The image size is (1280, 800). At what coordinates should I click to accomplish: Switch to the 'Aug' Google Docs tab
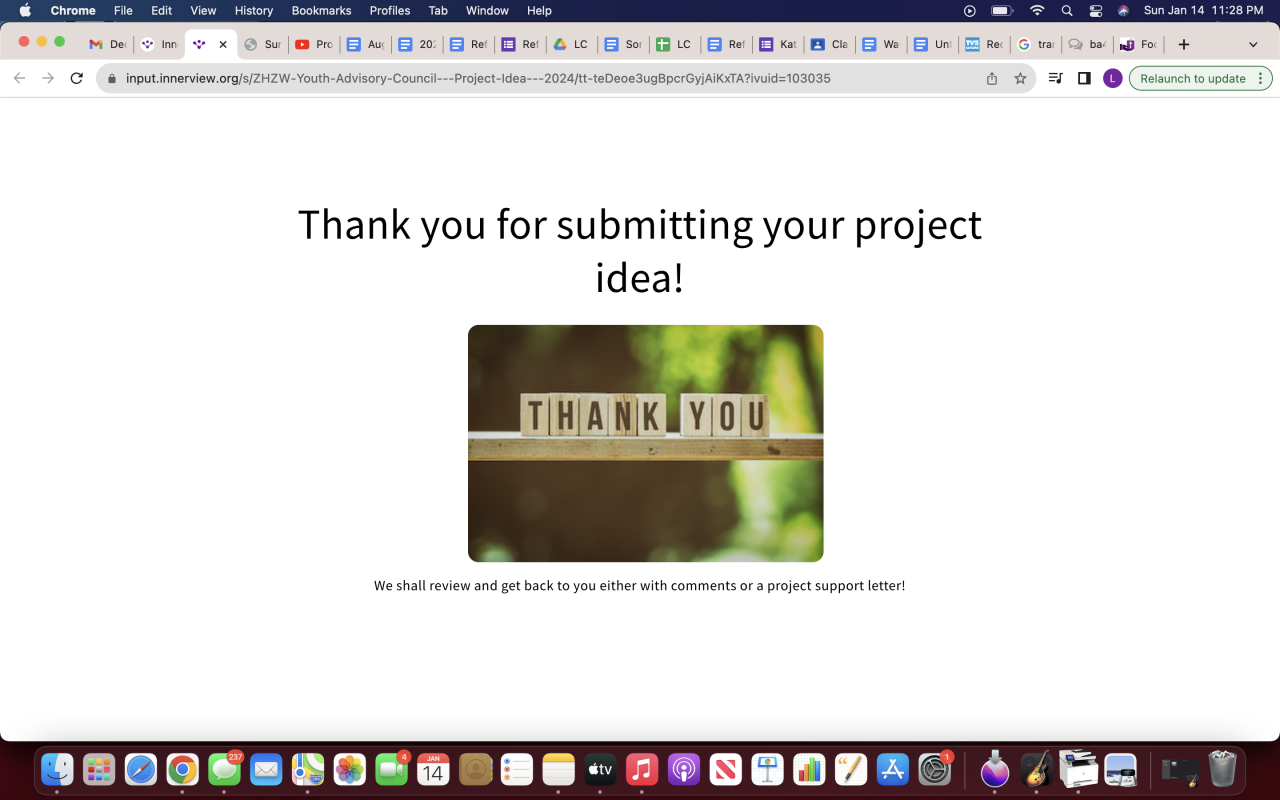coord(364,44)
